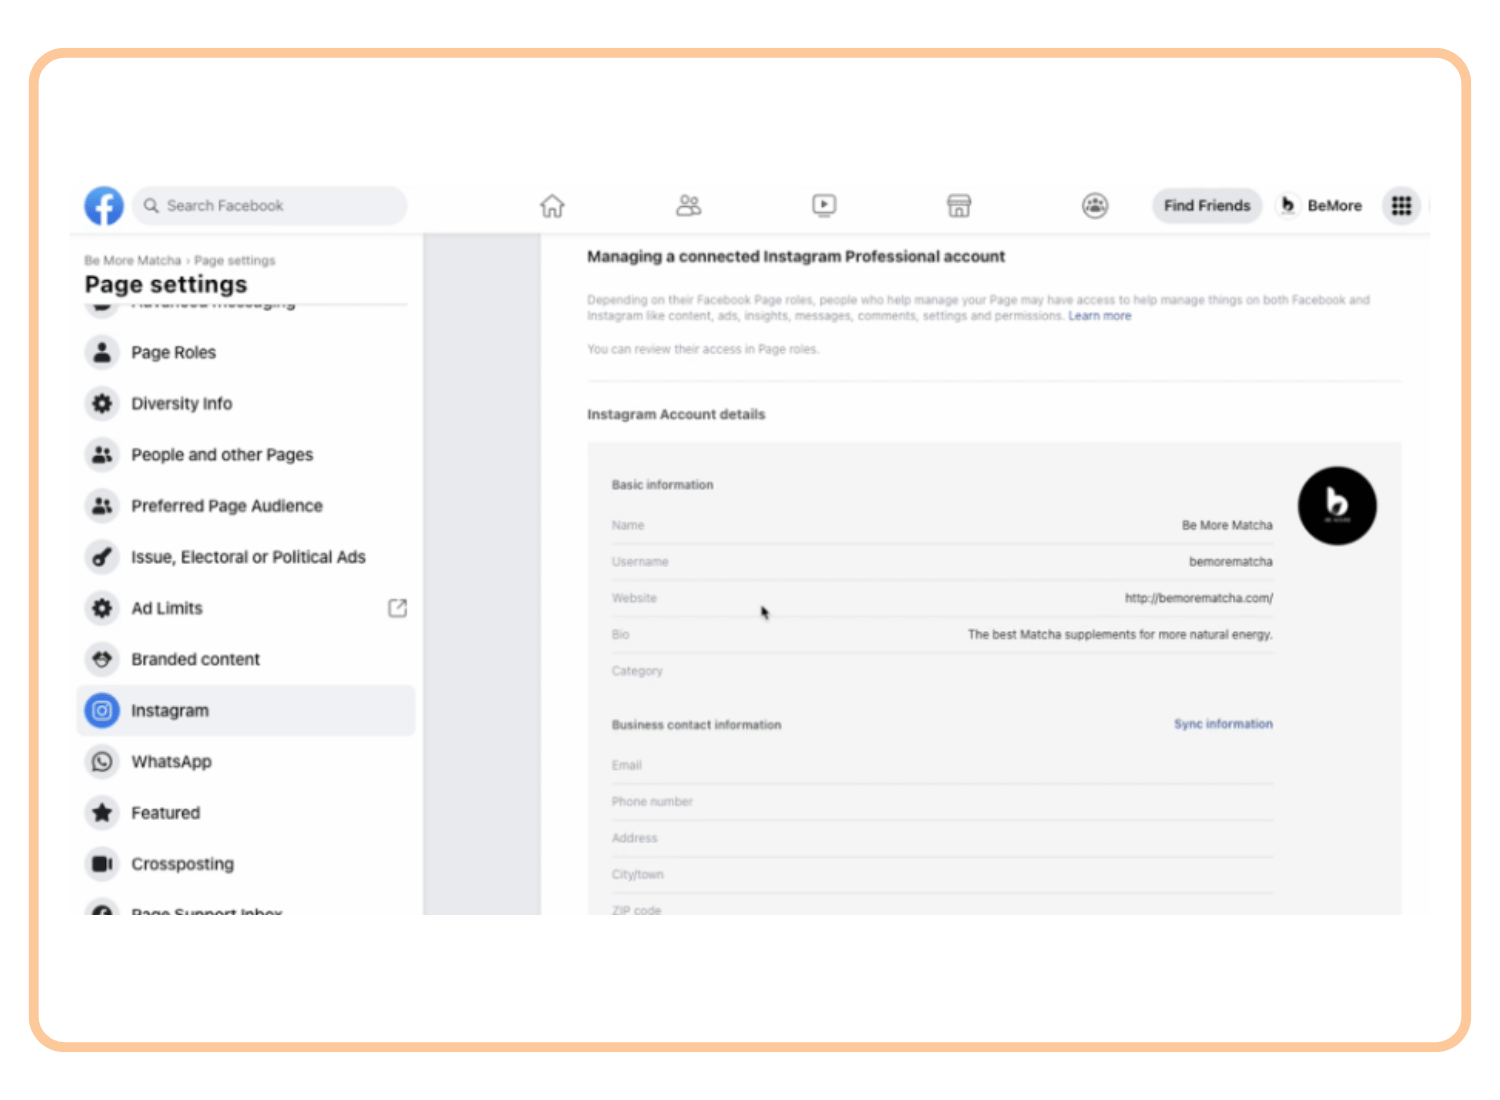This screenshot has height=1100, width=1500.
Task: Click the Page Roles person icon
Action: (102, 352)
